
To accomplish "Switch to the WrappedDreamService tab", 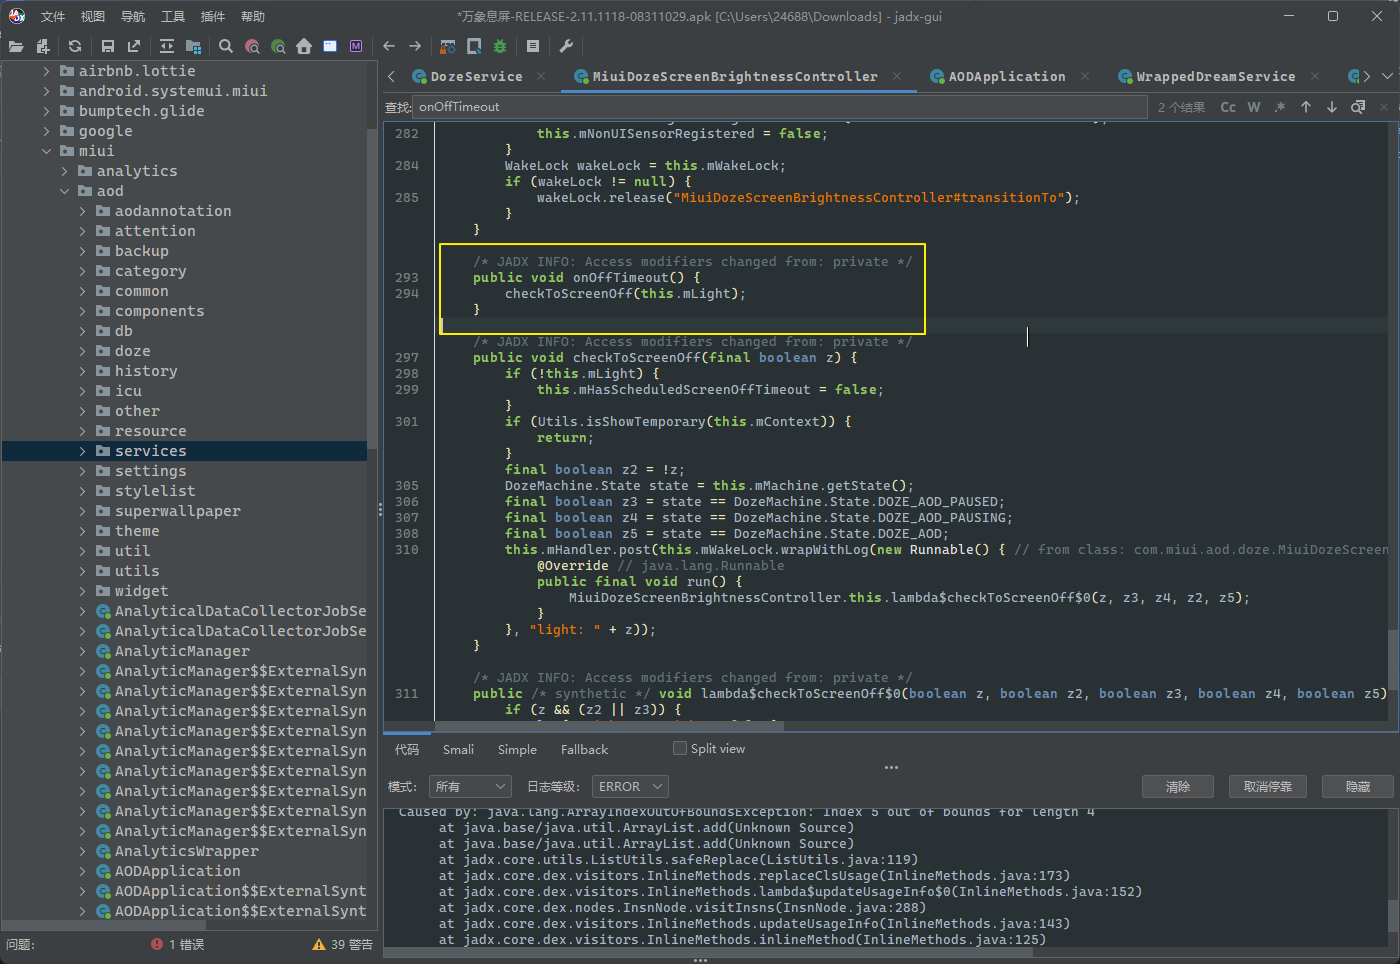I will [x=1215, y=76].
